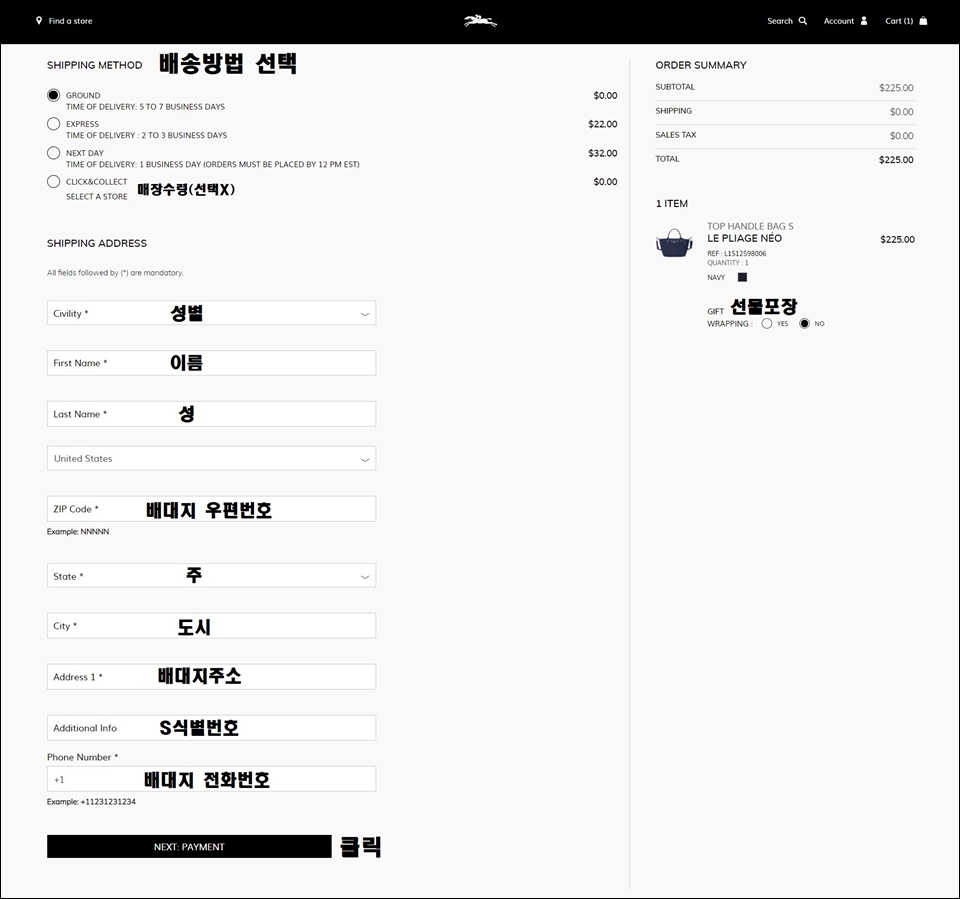
Task: Click the Search text link
Action: point(780,21)
